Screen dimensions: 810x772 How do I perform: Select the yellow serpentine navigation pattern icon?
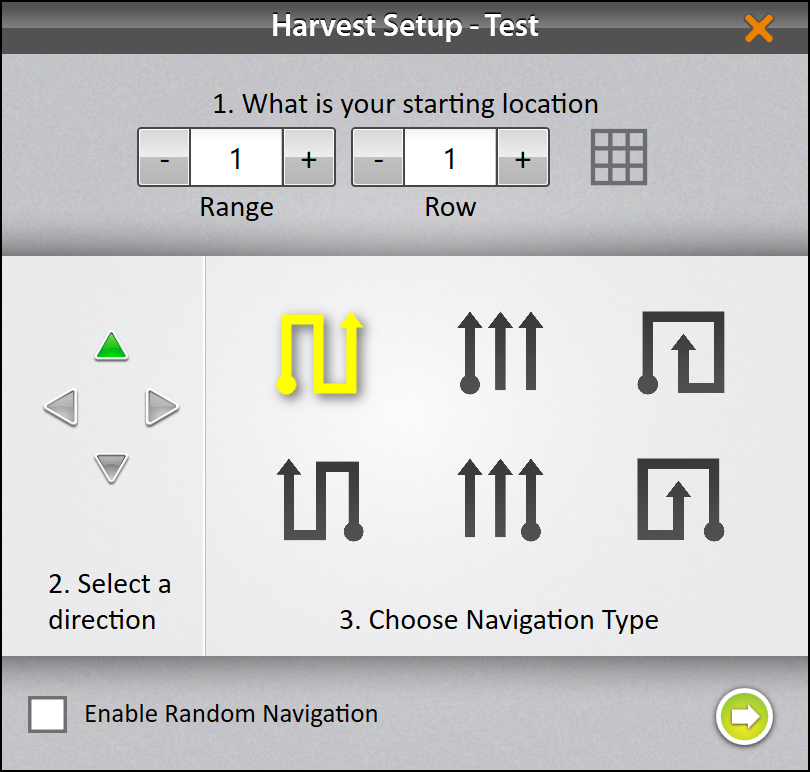319,354
